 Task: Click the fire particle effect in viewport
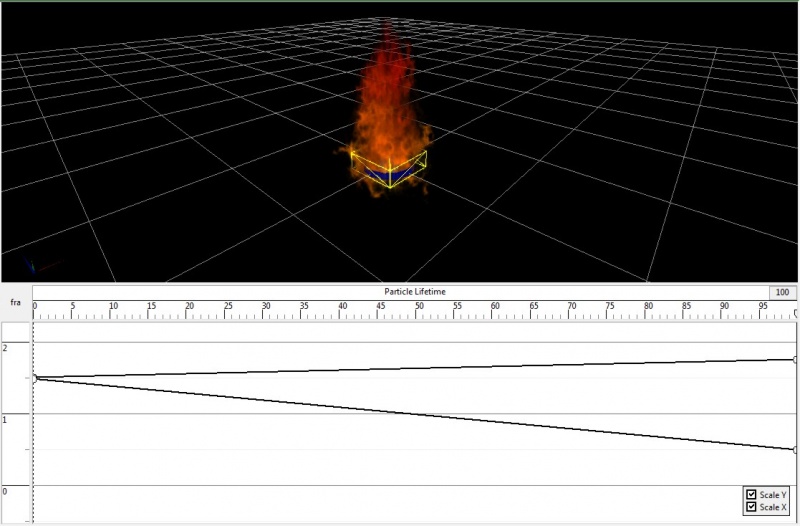(x=390, y=100)
